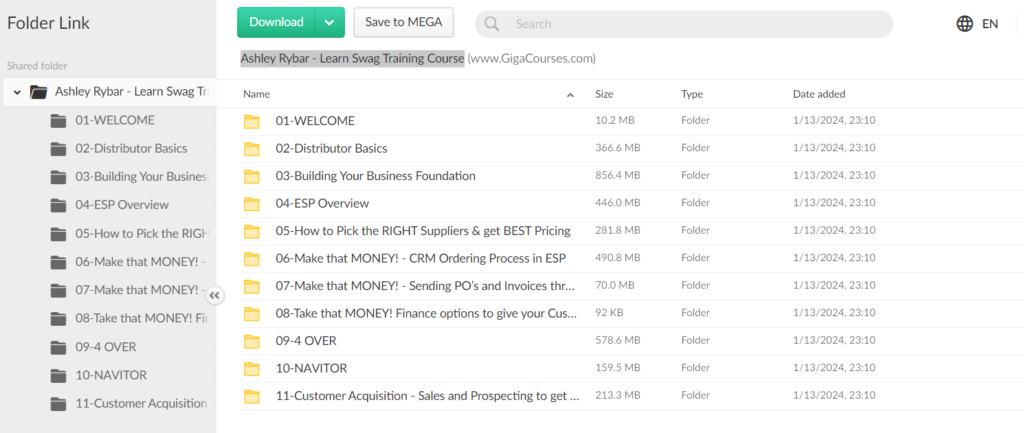
Task: Click the 02-Distributor Basics folder icon in list
Action: pos(251,149)
